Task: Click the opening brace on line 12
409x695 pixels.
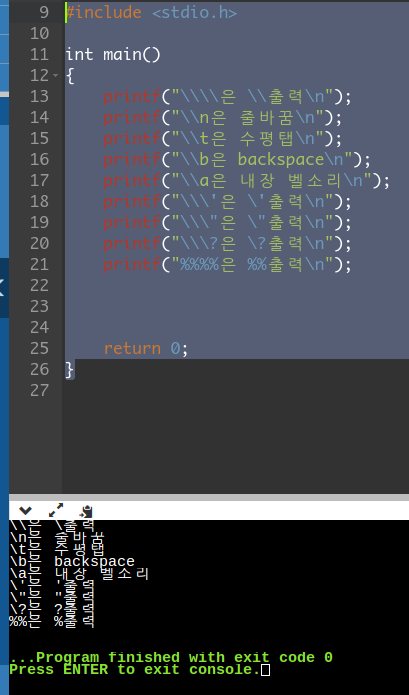Action: click(70, 76)
